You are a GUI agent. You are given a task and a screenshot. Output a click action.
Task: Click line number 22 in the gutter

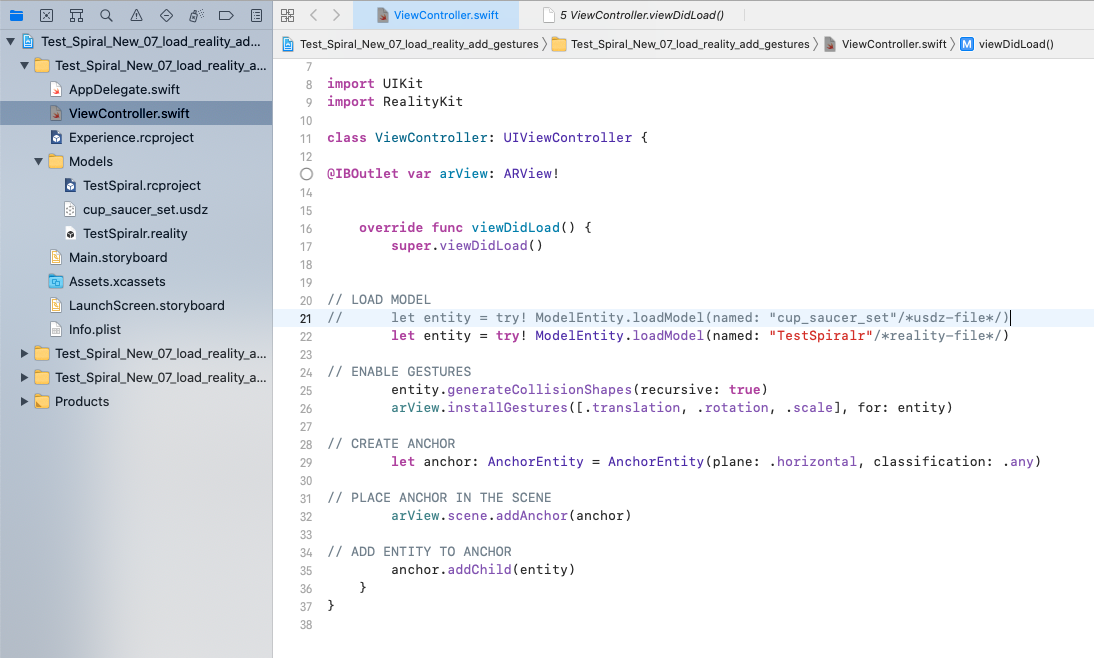[x=306, y=336]
